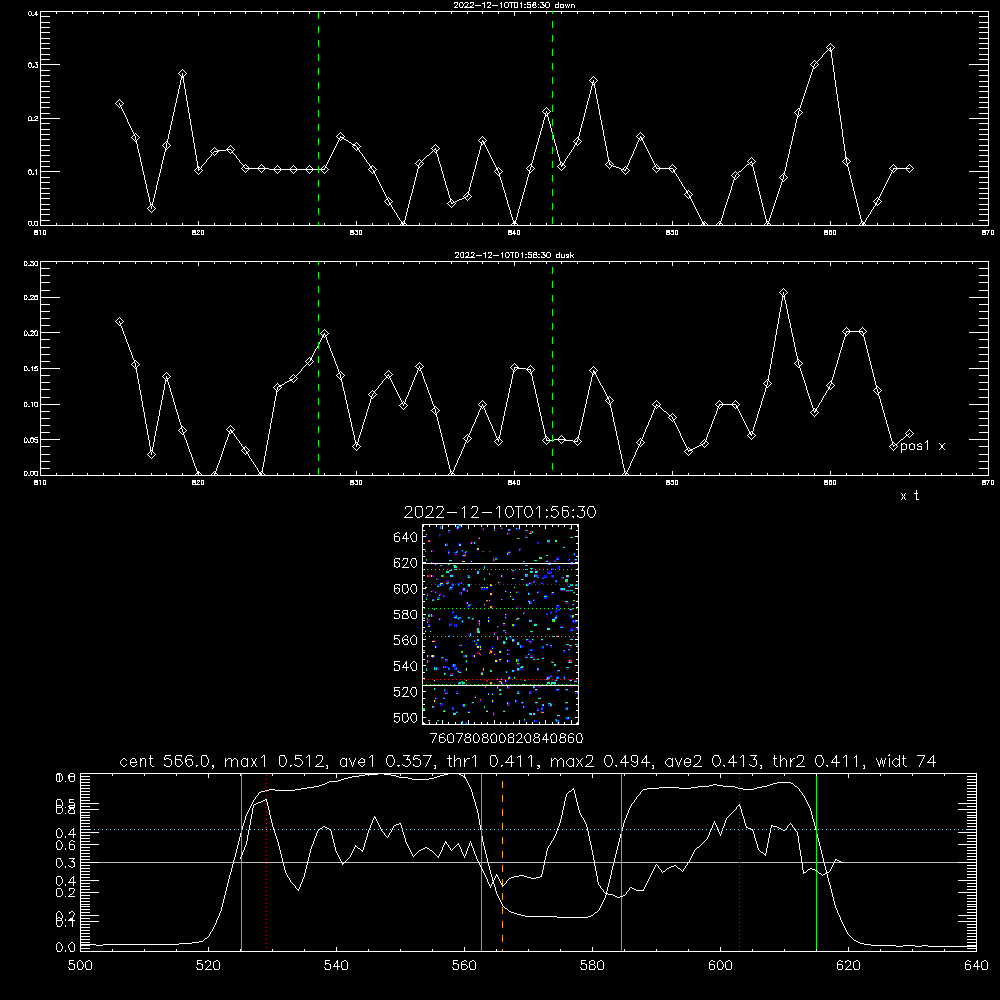Select the 'widt 74' value in bottom title
The height and width of the screenshot is (1000, 1000).
(906, 761)
